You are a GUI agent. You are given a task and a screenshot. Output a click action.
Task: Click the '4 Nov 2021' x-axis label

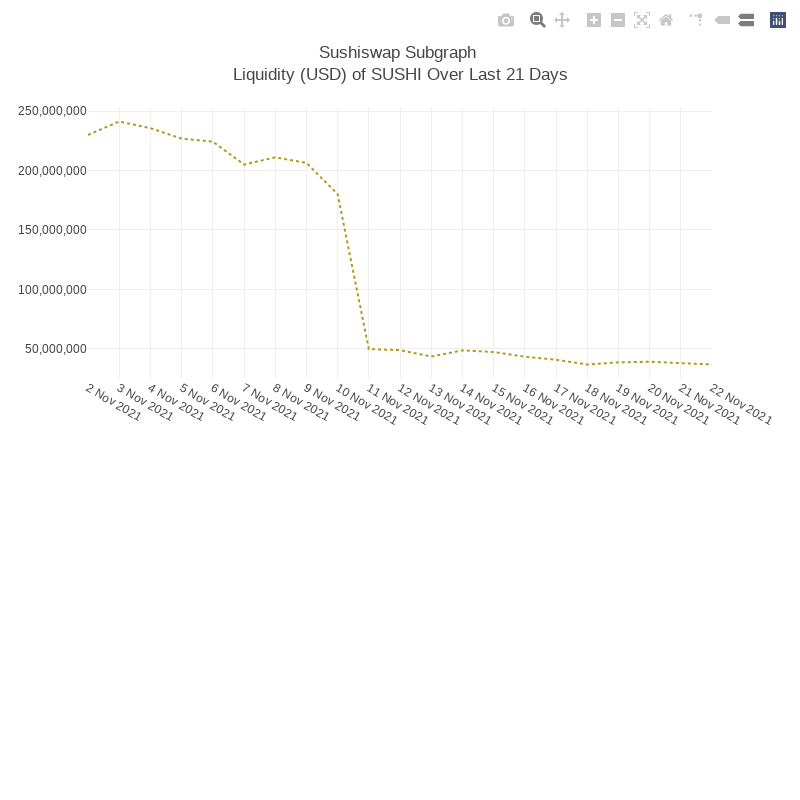tap(176, 403)
